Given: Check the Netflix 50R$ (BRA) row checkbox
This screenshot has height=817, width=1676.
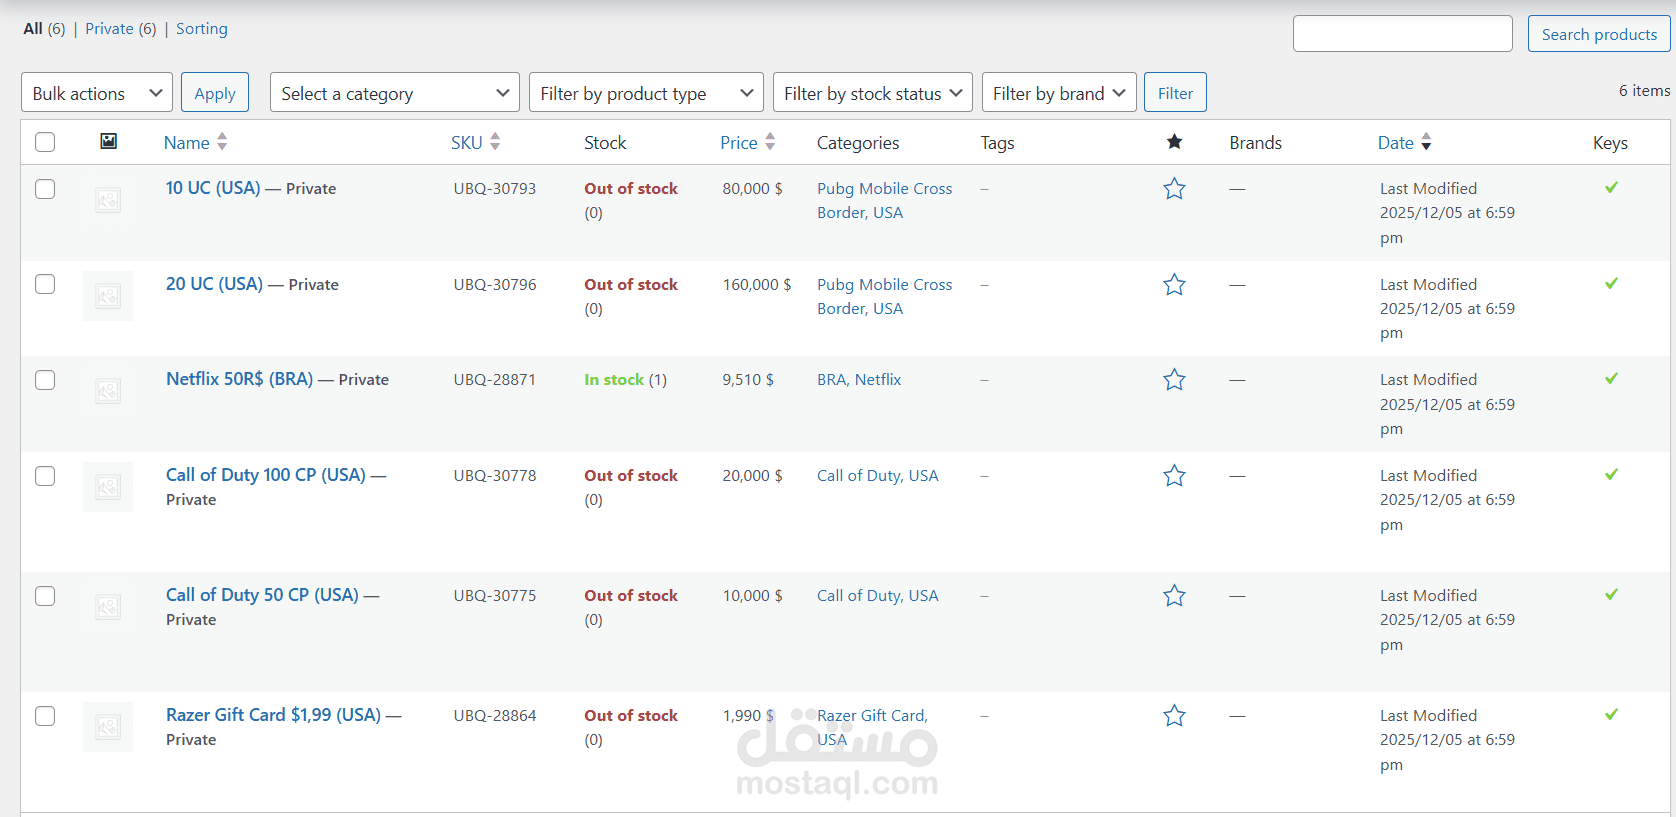Looking at the screenshot, I should click(x=45, y=380).
